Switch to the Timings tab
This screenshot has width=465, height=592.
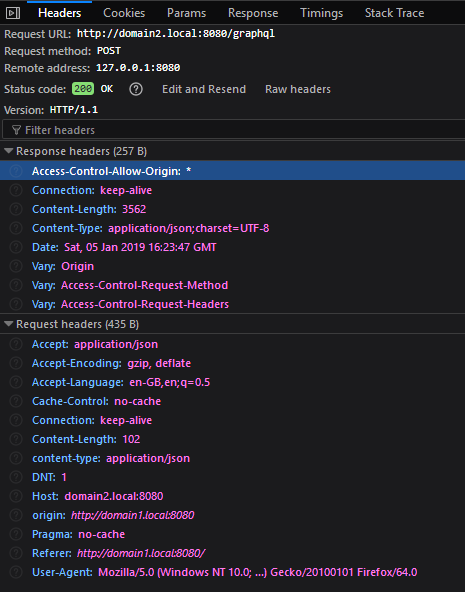click(x=322, y=13)
